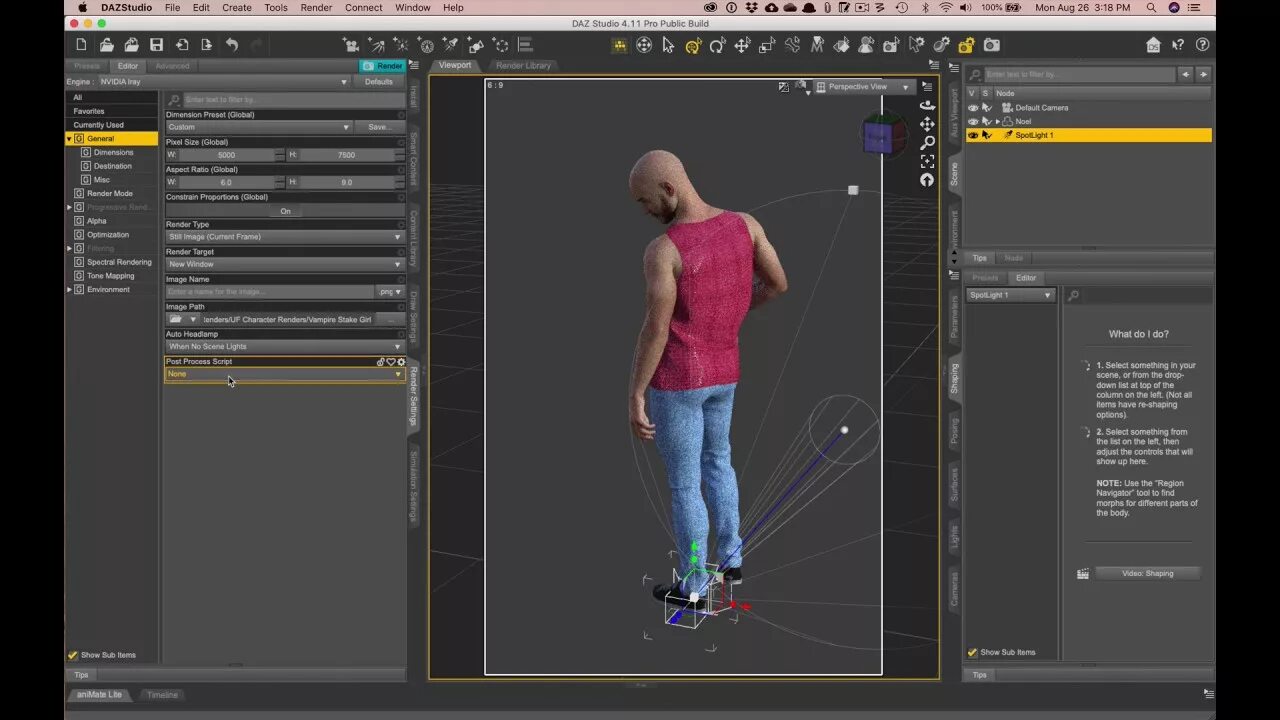The width and height of the screenshot is (1280, 720).
Task: Click the teal Render button
Action: 383,66
